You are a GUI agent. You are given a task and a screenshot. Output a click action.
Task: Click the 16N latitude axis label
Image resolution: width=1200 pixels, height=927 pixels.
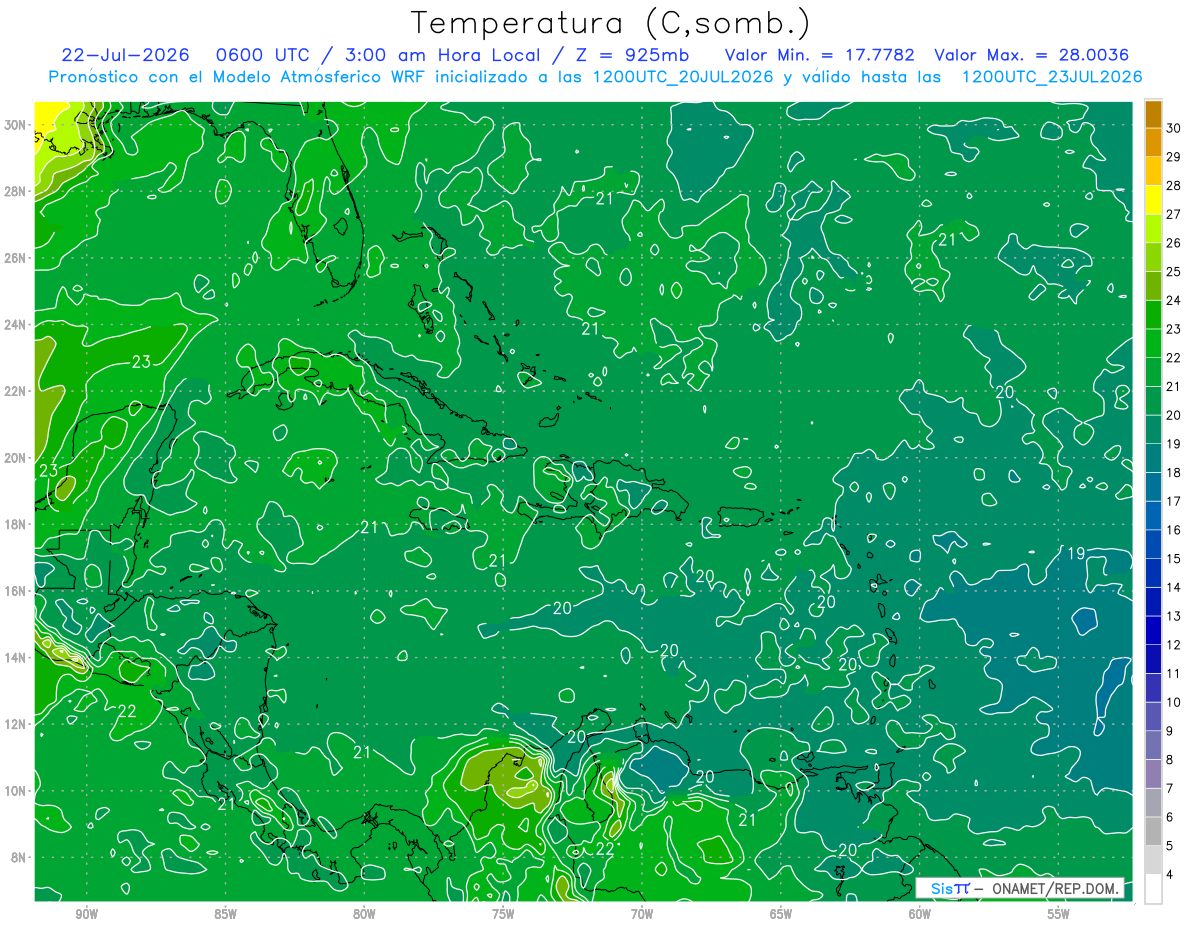pyautogui.click(x=17, y=591)
